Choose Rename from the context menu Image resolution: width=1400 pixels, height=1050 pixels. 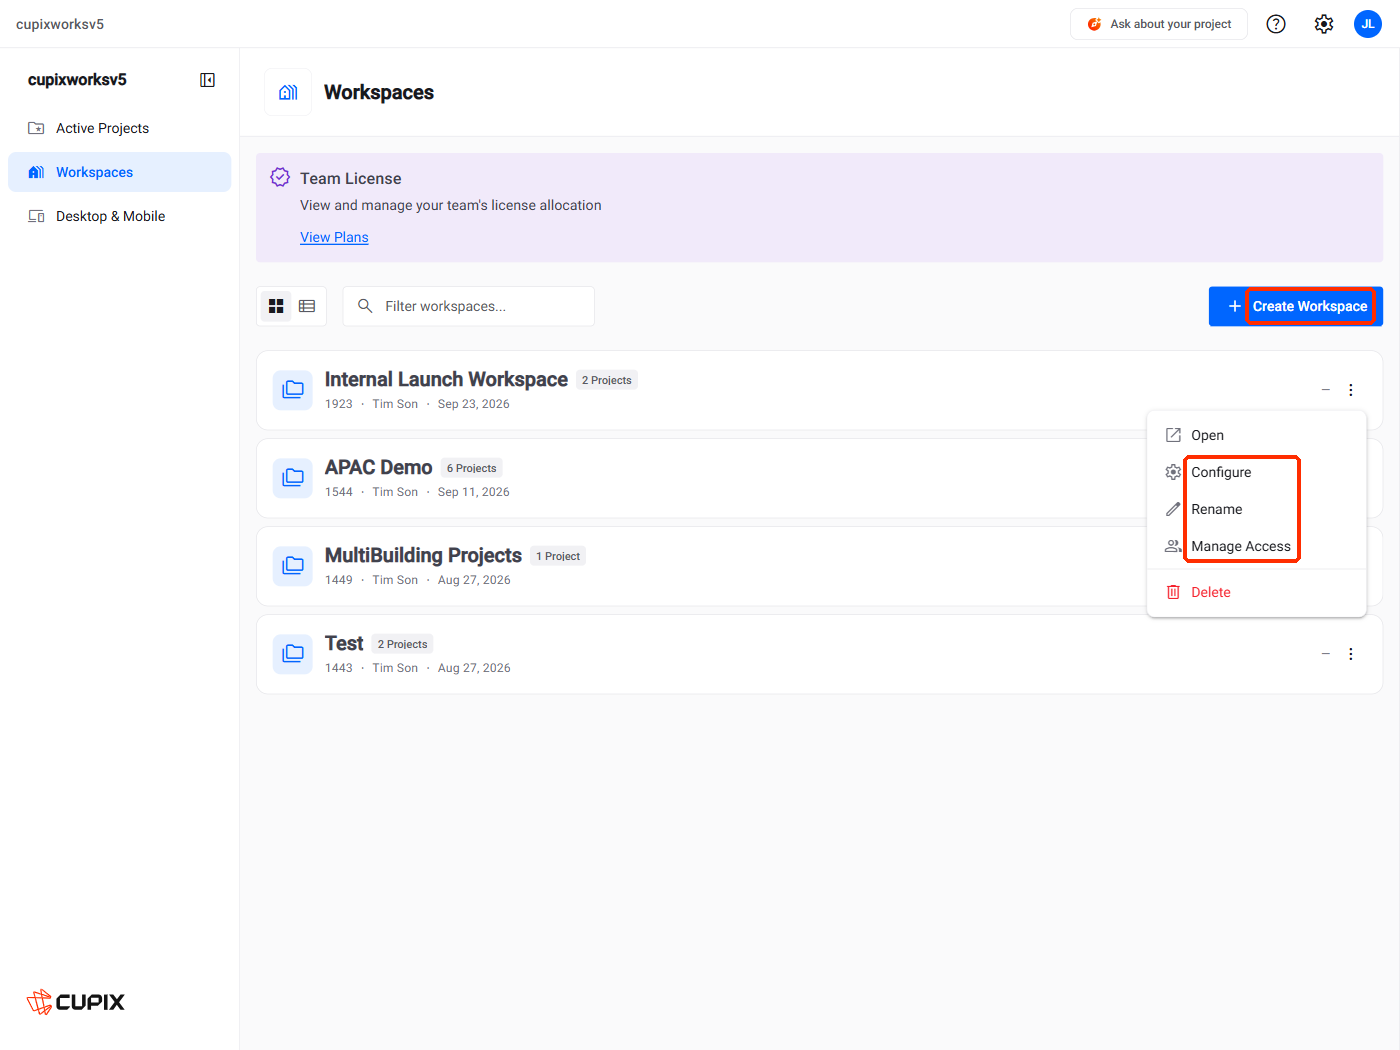click(x=1256, y=509)
